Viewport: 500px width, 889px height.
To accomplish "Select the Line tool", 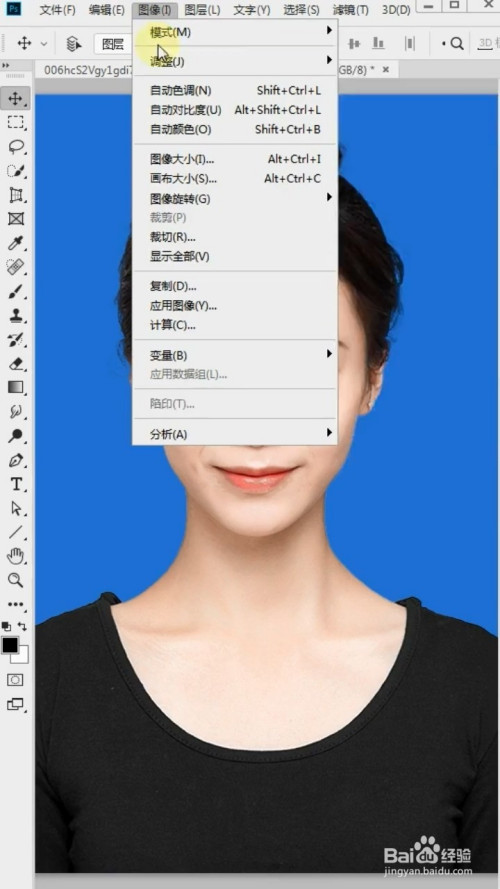I will coord(15,532).
